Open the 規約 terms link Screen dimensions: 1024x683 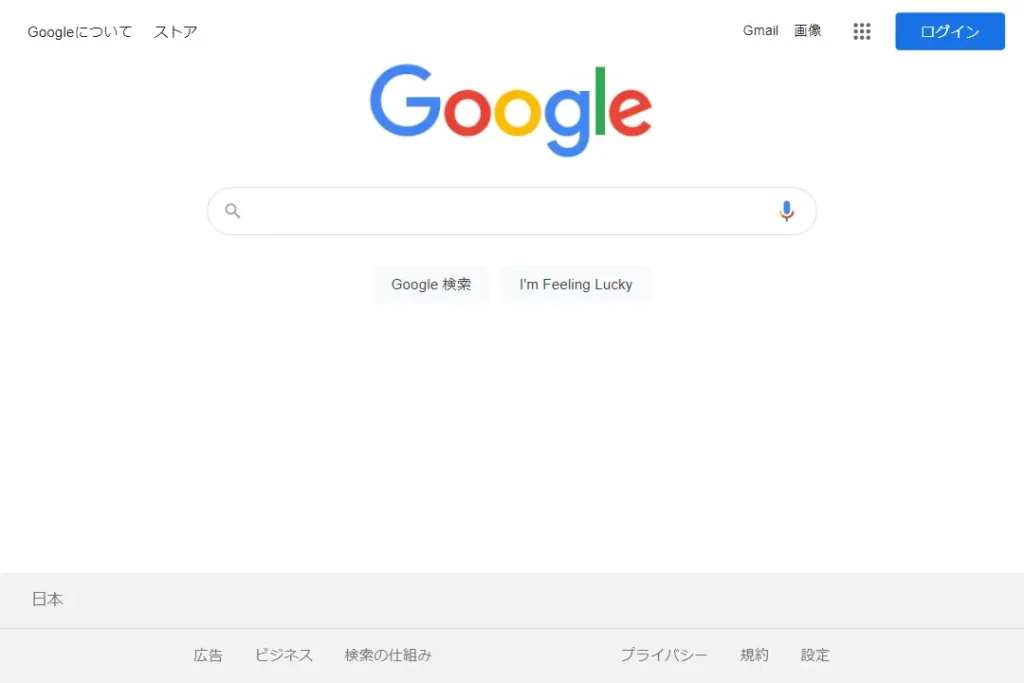pos(754,655)
